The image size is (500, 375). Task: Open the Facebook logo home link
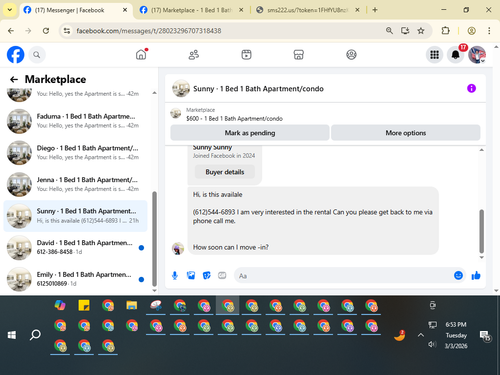click(15, 55)
